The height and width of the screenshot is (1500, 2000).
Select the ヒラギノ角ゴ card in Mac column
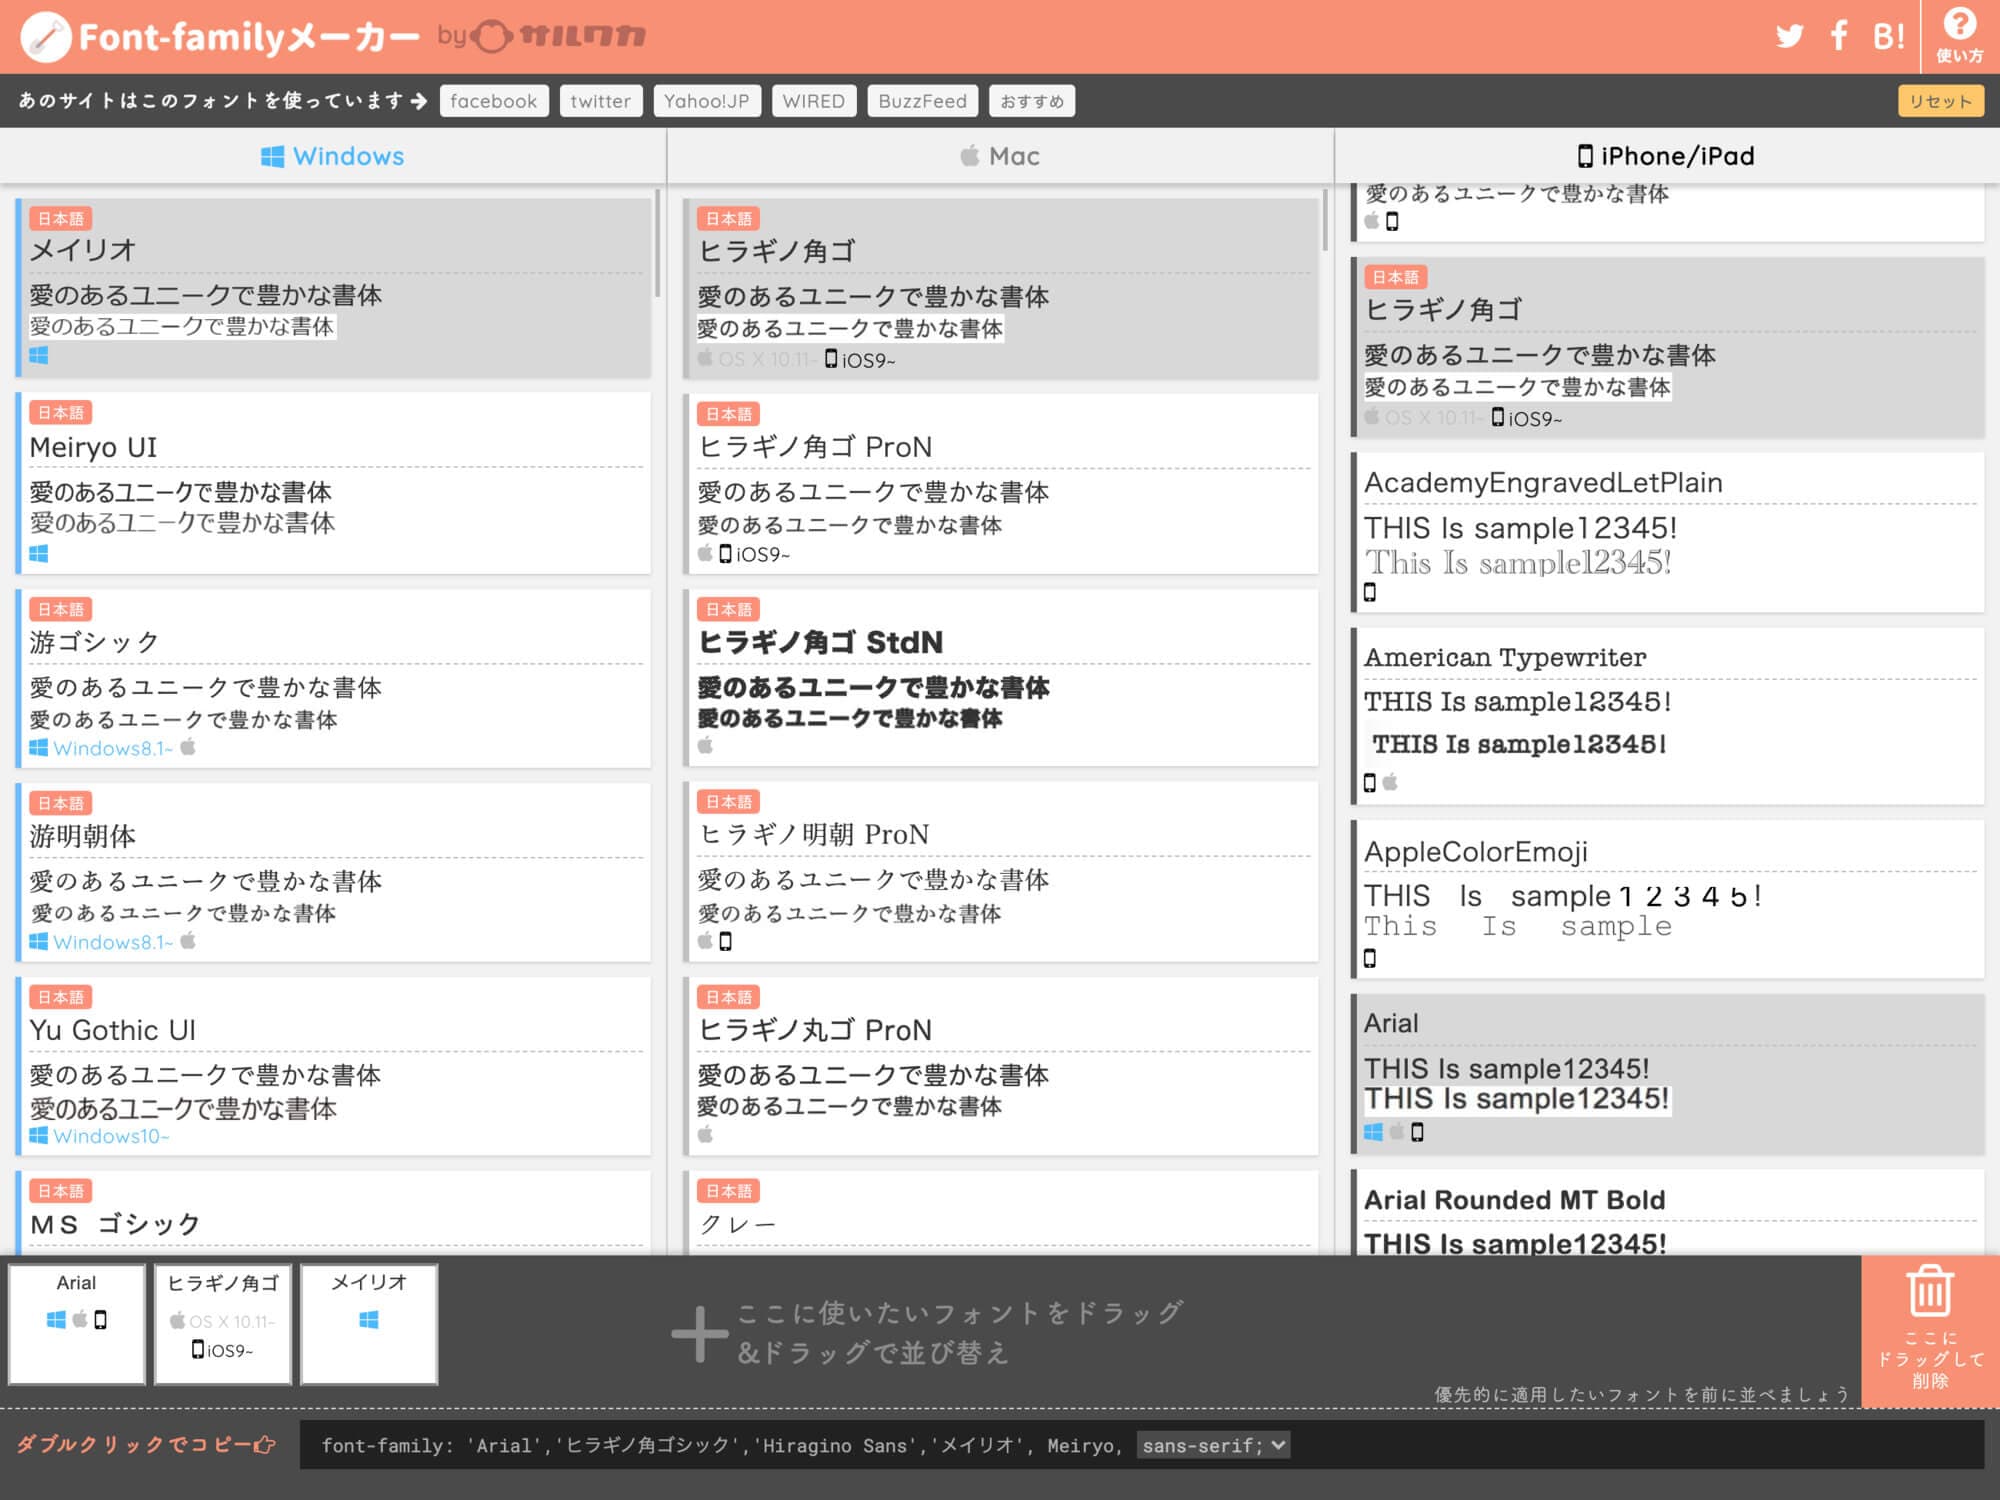(1001, 289)
